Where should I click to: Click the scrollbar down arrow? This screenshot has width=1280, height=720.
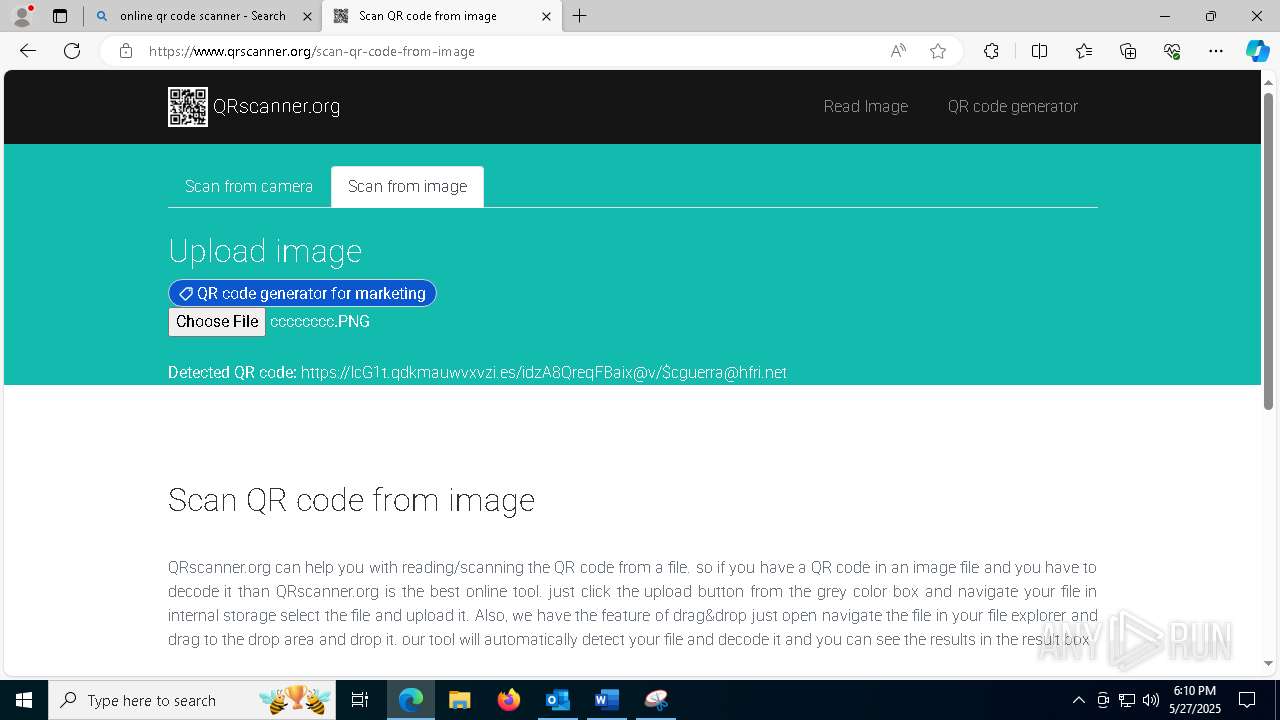coord(1268,663)
